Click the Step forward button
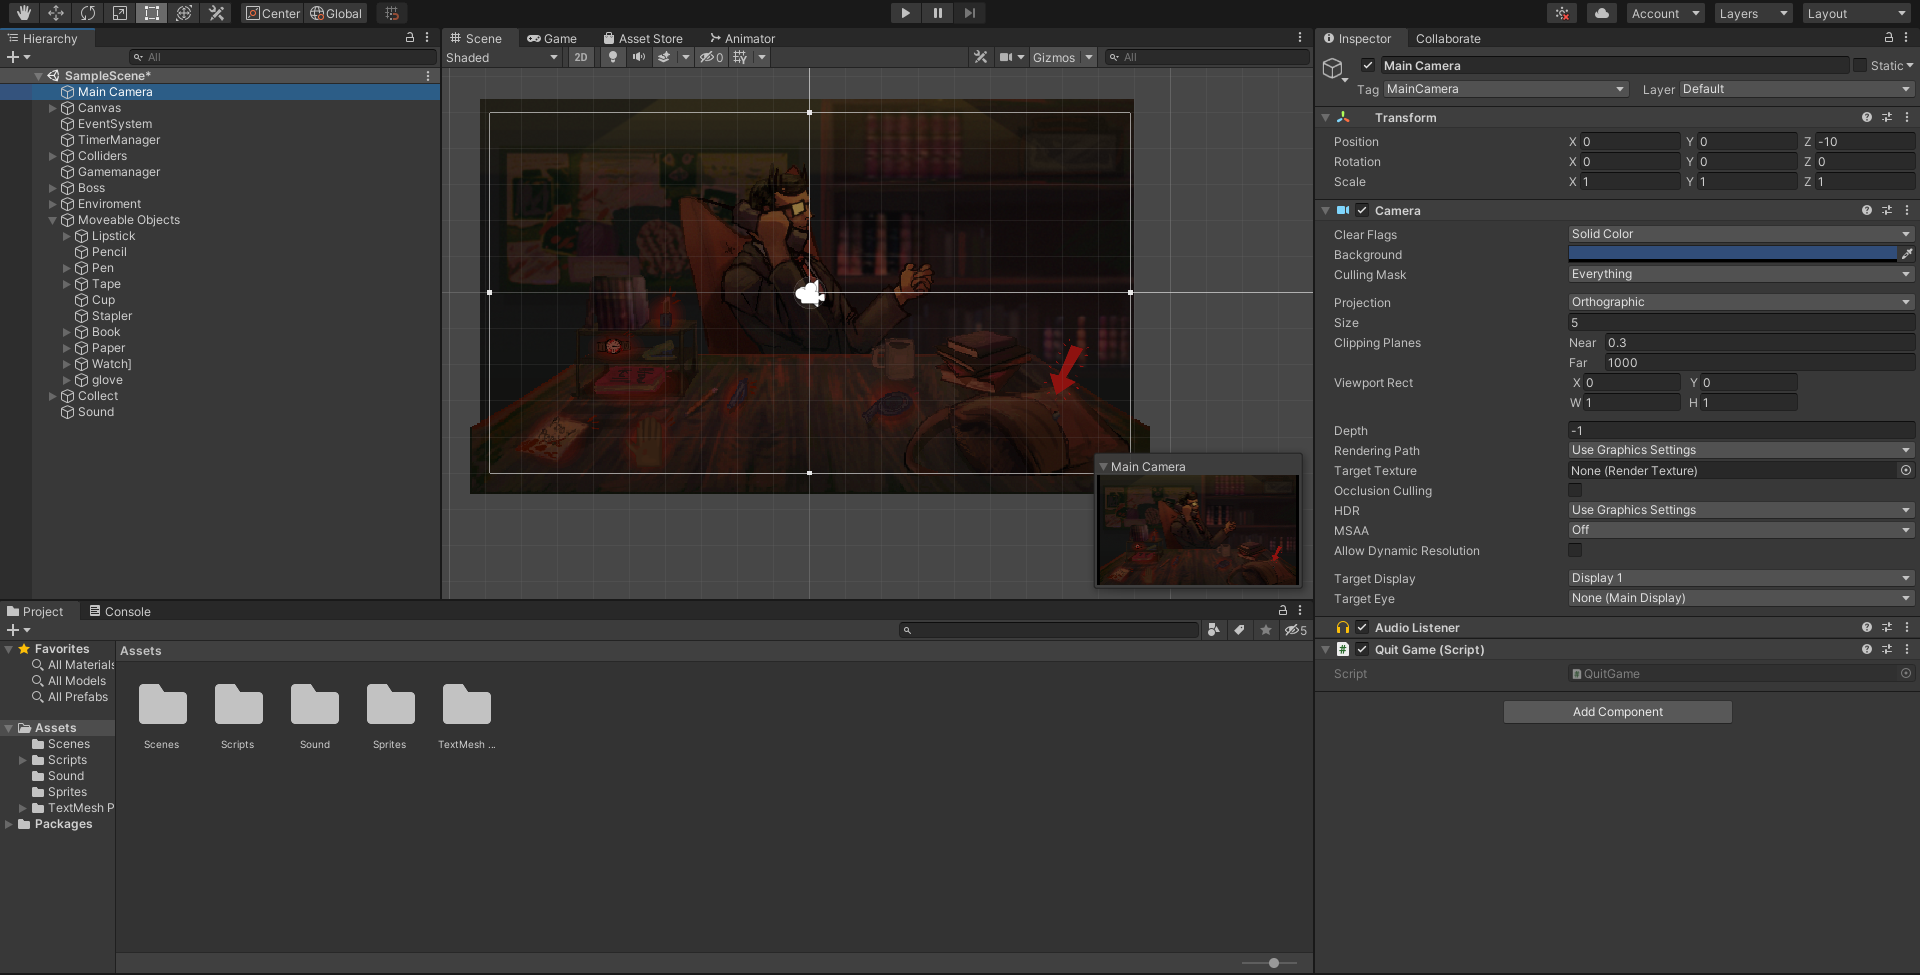The width and height of the screenshot is (1920, 975). tap(969, 13)
